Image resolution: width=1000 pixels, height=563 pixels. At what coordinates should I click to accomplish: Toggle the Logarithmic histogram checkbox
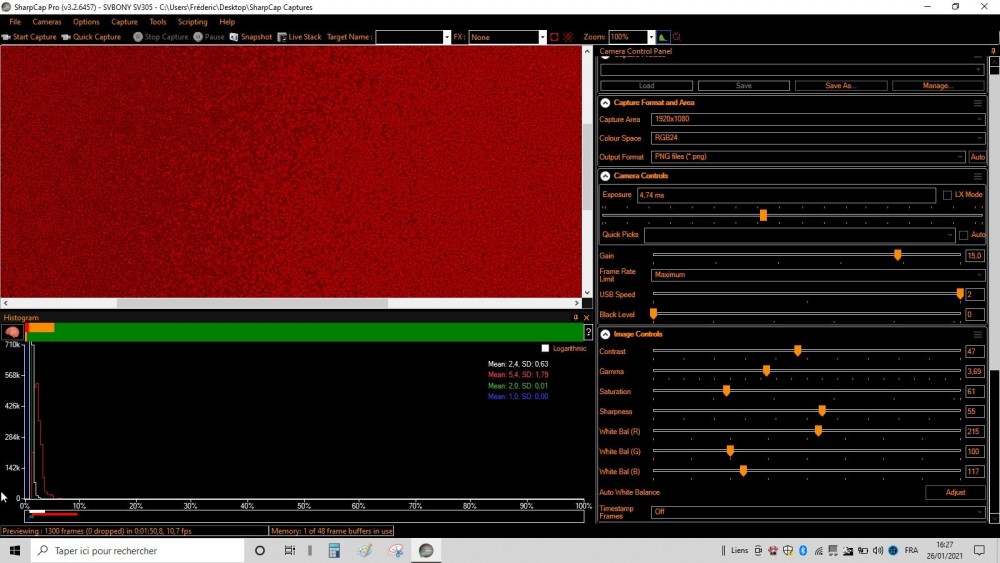pyautogui.click(x=545, y=348)
